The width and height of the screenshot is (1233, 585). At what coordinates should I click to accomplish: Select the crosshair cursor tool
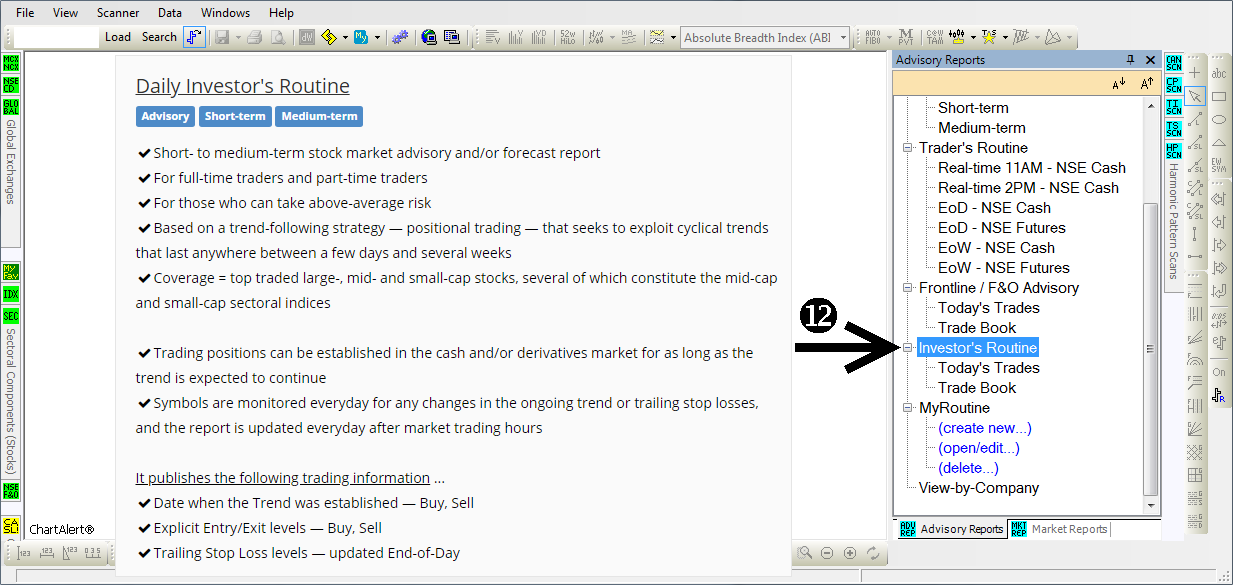click(1195, 73)
